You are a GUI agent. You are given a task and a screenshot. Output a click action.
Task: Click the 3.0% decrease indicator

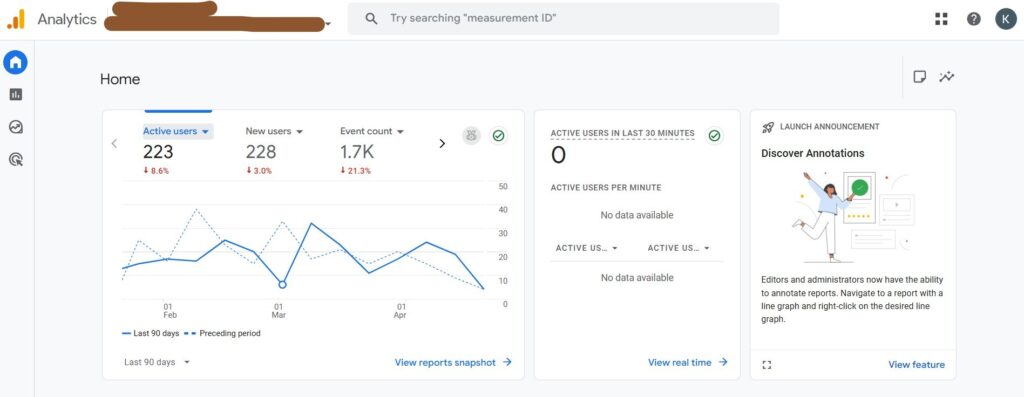(x=259, y=171)
